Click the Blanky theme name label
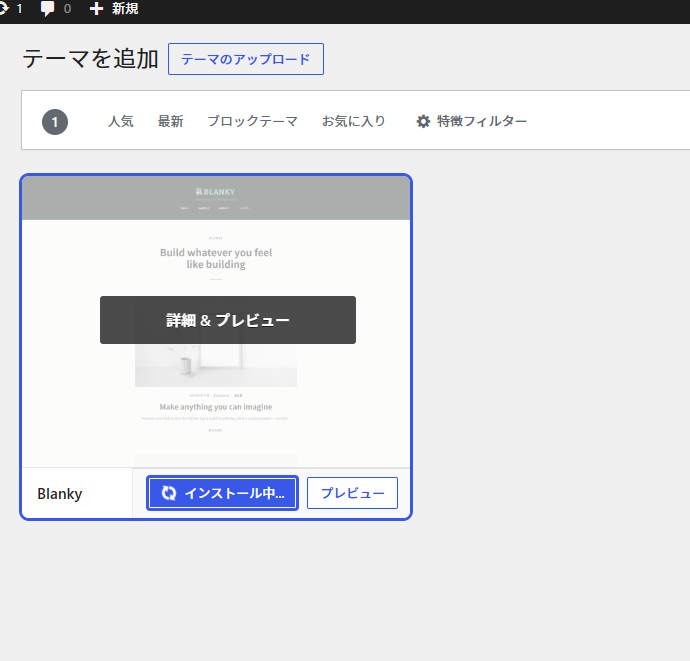 pyautogui.click(x=60, y=494)
